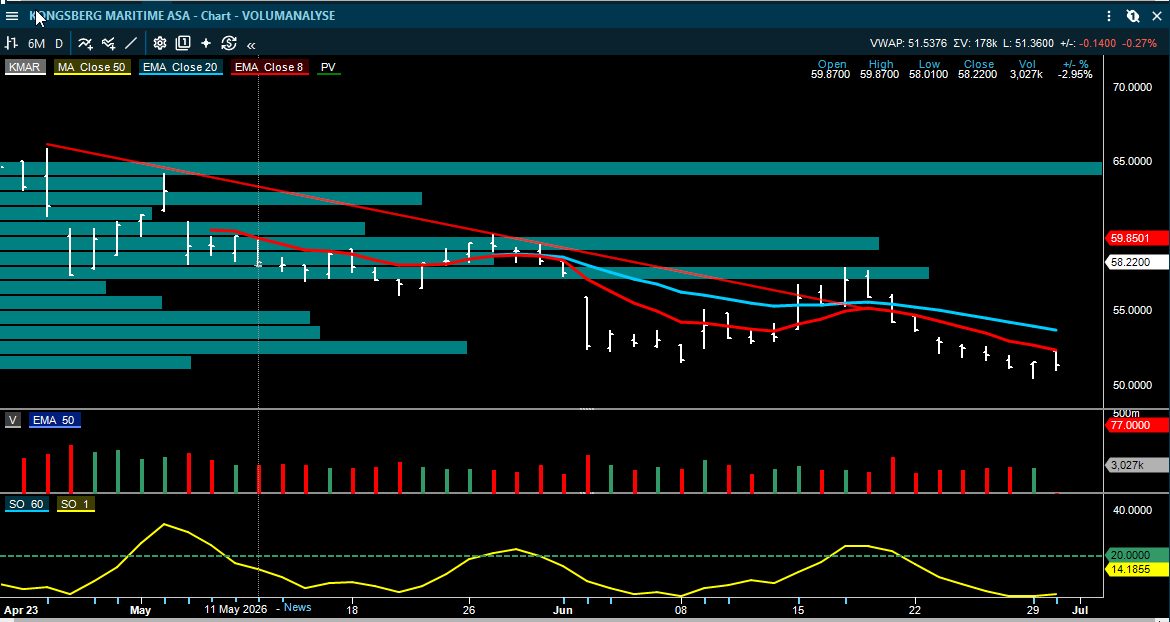Click the divider handle between price and volume panels
This screenshot has width=1170, height=622.
click(587, 409)
